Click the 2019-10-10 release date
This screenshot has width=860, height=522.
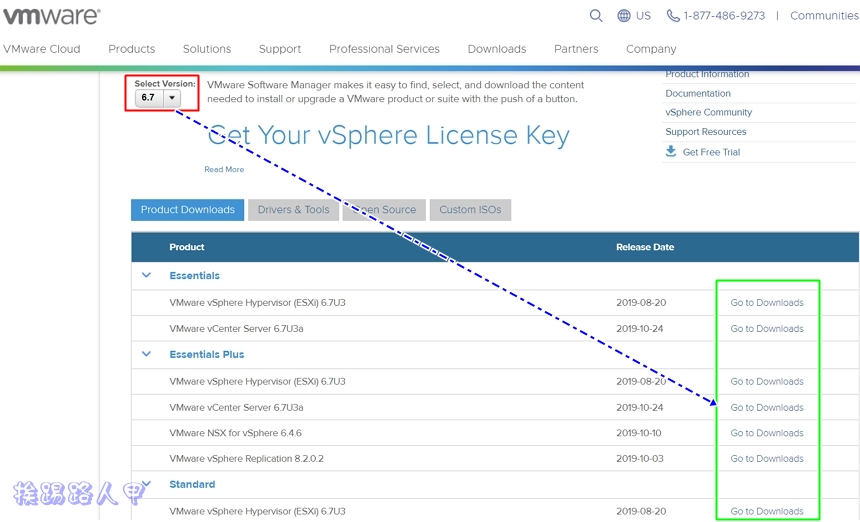click(638, 433)
